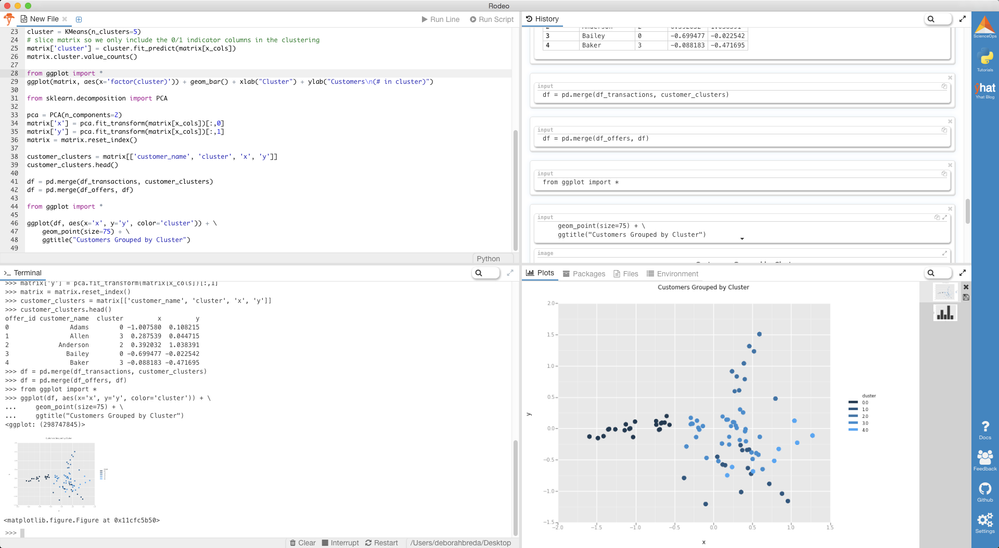Run the current line

coord(440,19)
